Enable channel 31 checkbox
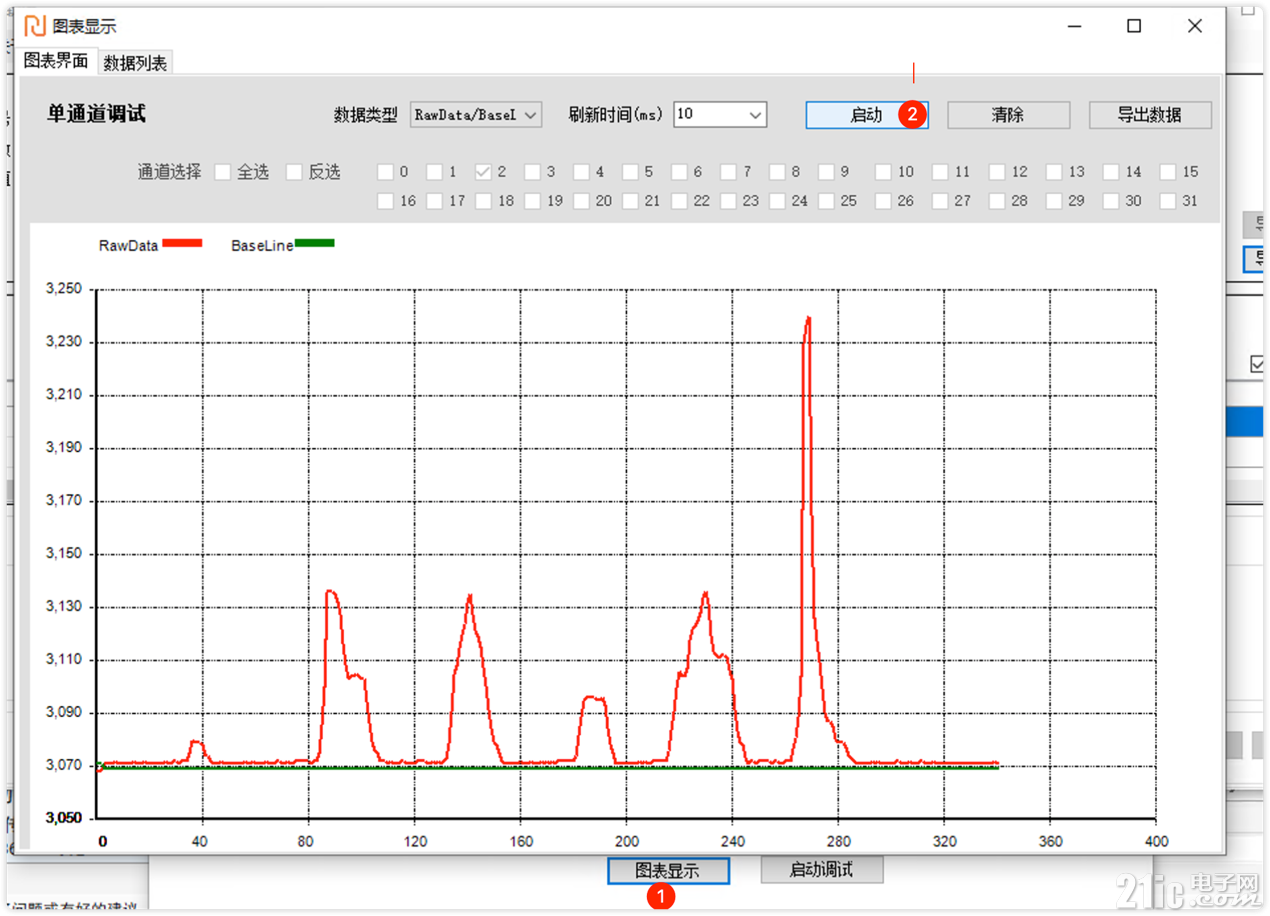The image size is (1270, 916). pyautogui.click(x=1168, y=201)
